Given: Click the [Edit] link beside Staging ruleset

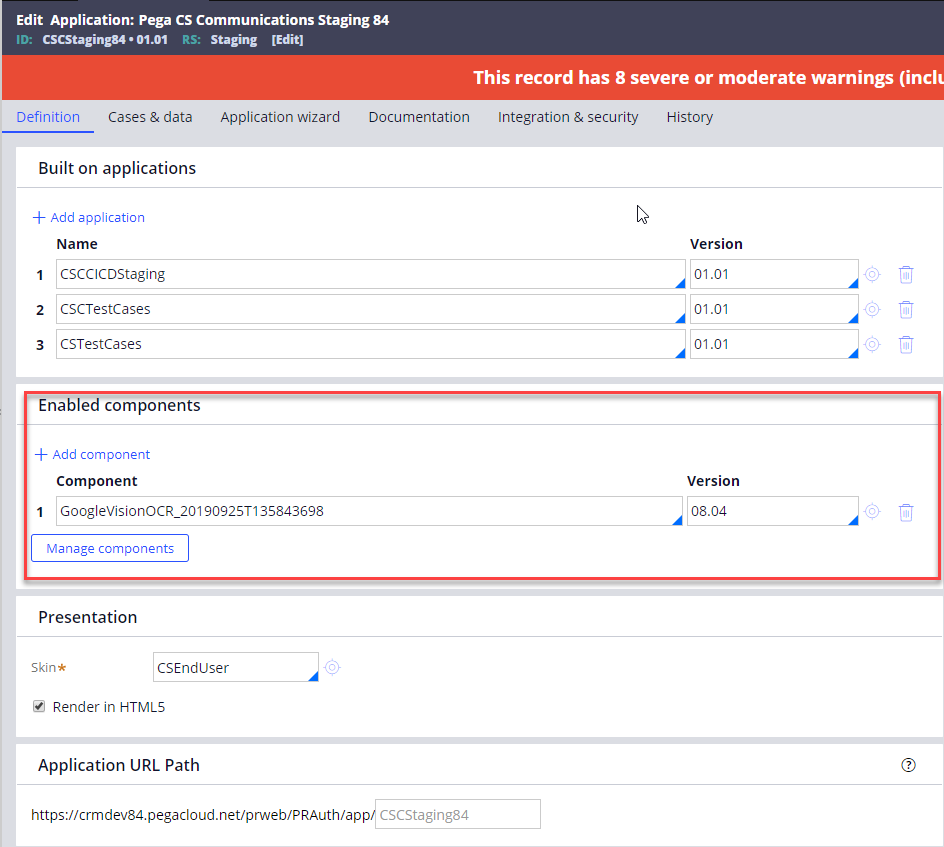Looking at the screenshot, I should click(287, 40).
